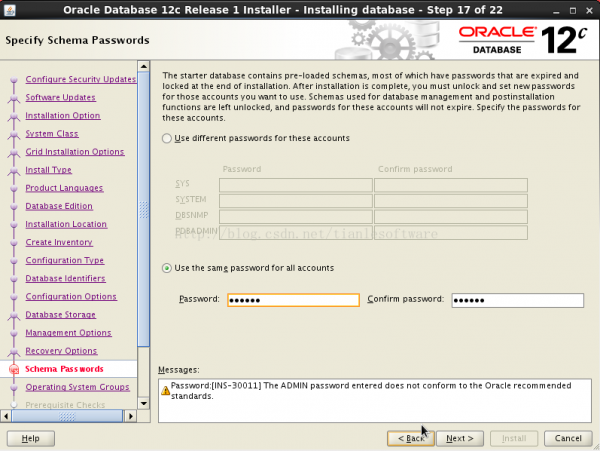Open Management Options step
The width and height of the screenshot is (600, 451).
pos(68,333)
